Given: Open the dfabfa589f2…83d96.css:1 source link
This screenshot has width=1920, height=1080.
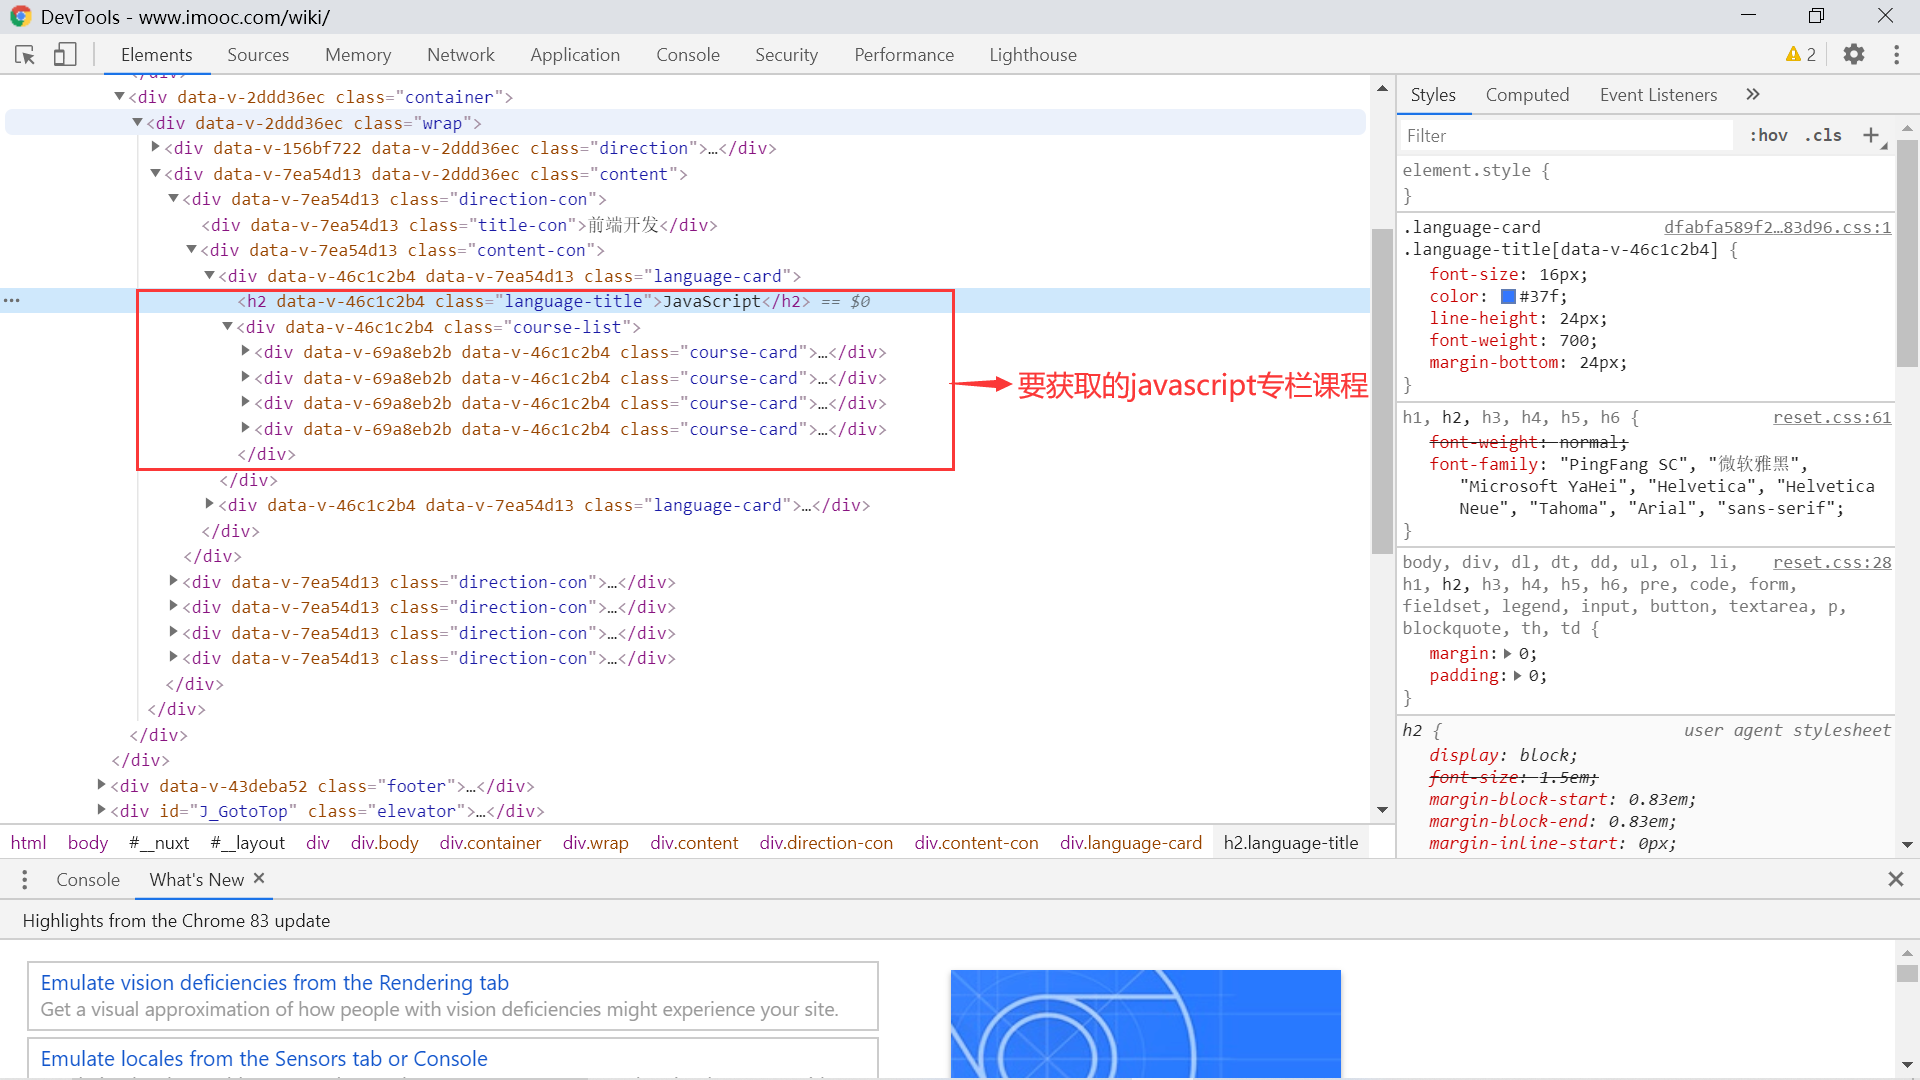Looking at the screenshot, I should tap(1777, 227).
